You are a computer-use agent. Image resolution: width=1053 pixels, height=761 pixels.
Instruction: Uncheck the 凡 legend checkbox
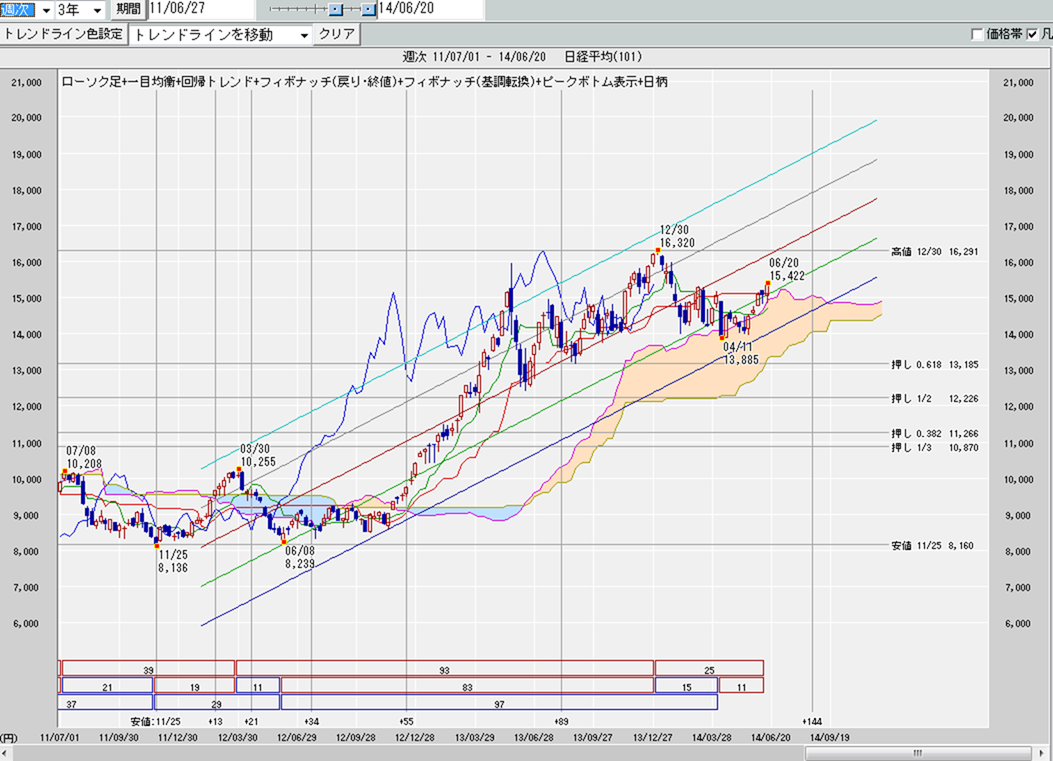tap(1033, 34)
